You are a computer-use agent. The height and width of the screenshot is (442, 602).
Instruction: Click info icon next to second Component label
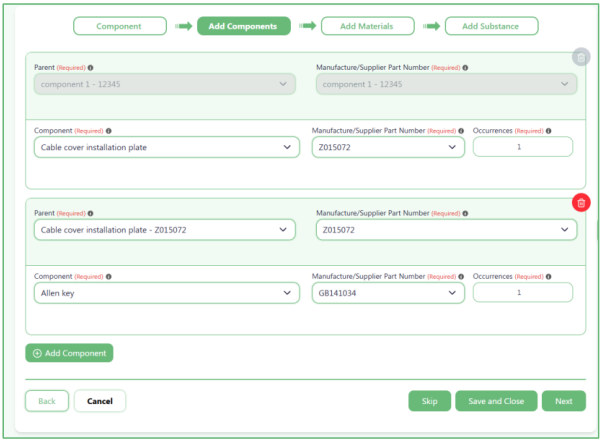(x=109, y=276)
